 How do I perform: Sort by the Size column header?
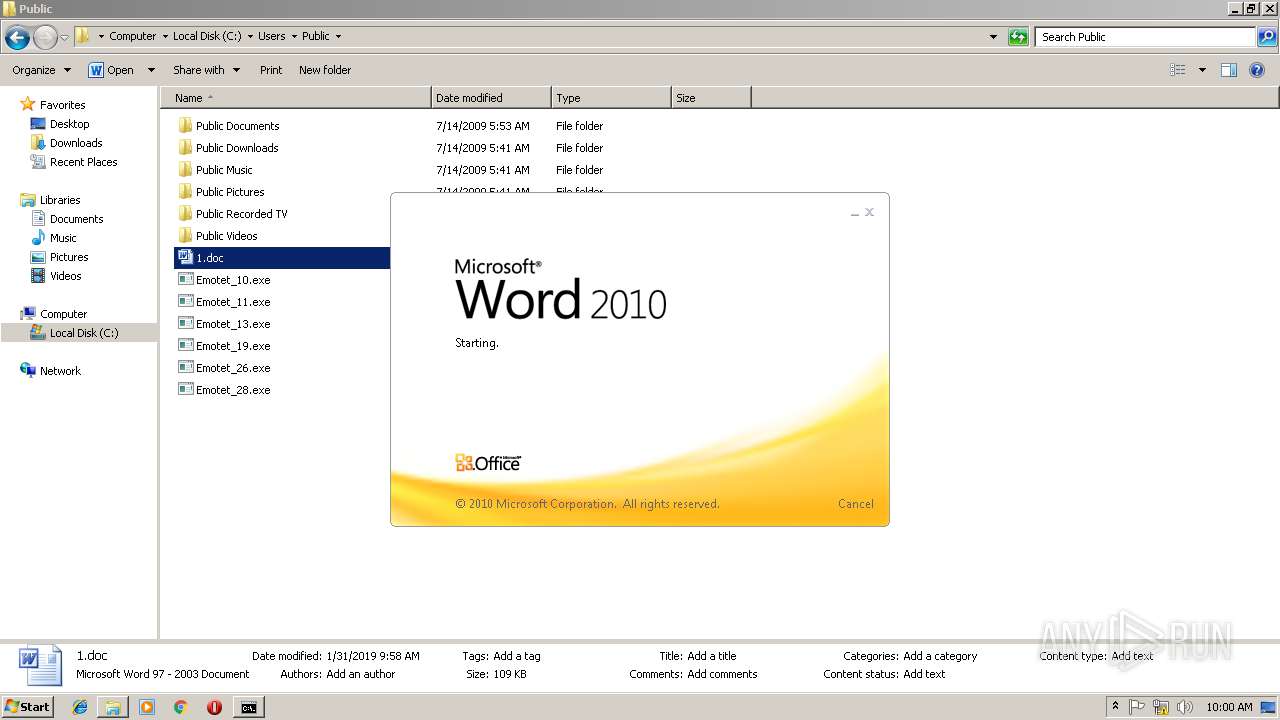(711, 98)
